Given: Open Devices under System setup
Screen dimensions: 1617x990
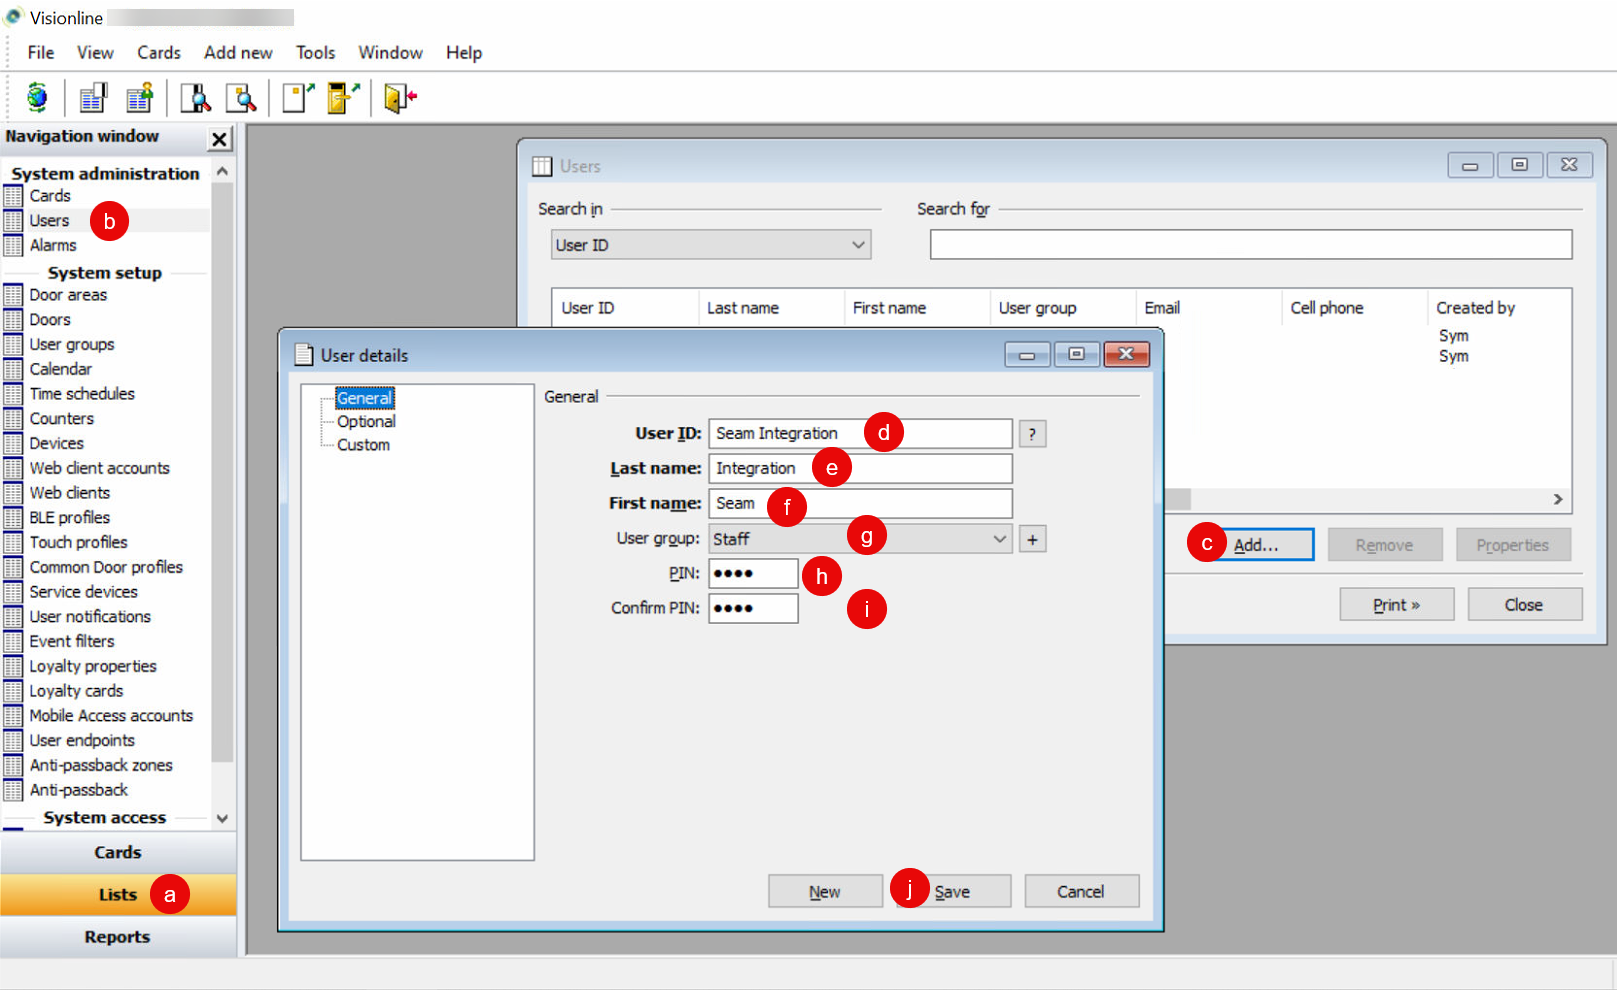Looking at the screenshot, I should (55, 443).
